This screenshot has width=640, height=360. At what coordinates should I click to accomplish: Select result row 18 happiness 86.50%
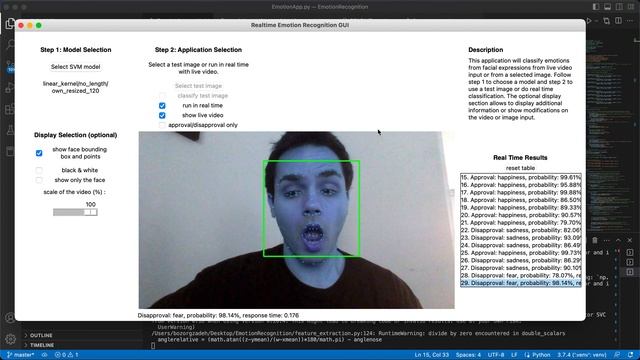click(520, 200)
